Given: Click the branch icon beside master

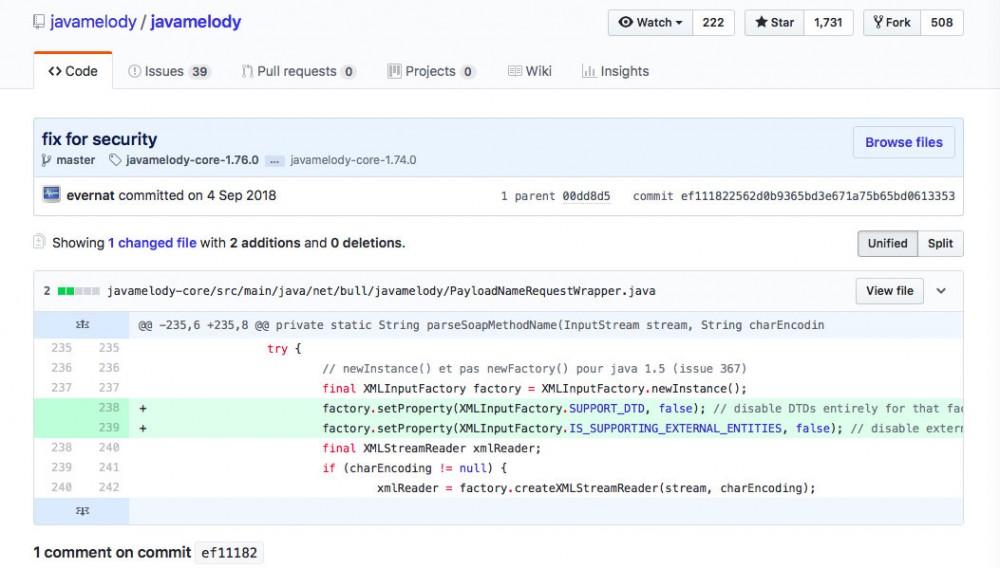Looking at the screenshot, I should (46, 160).
